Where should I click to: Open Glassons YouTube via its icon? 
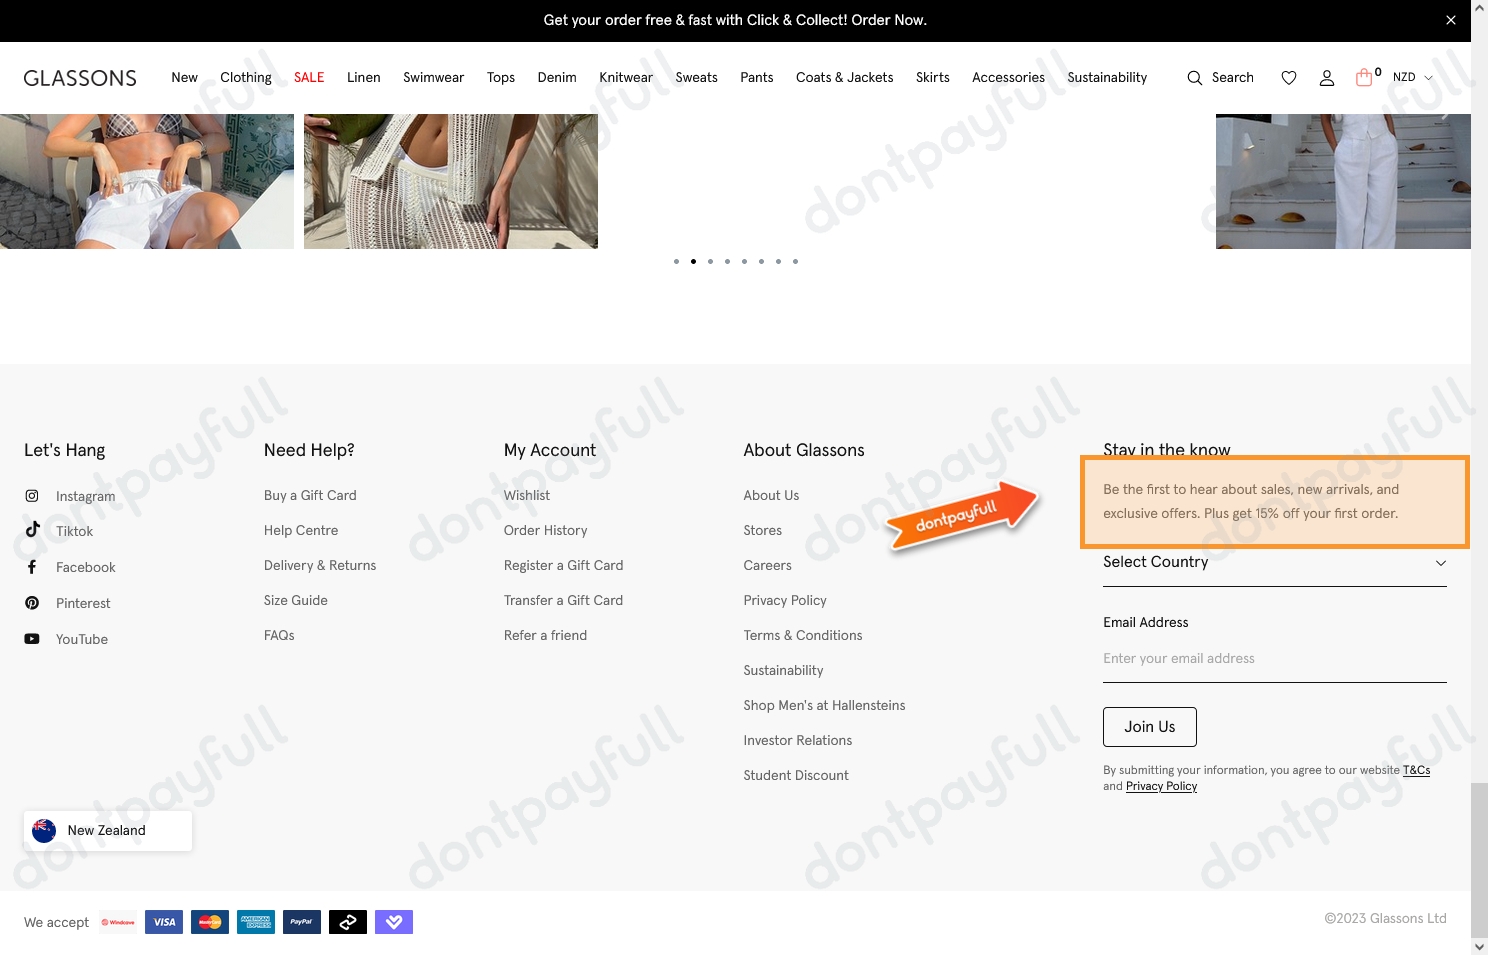(31, 638)
